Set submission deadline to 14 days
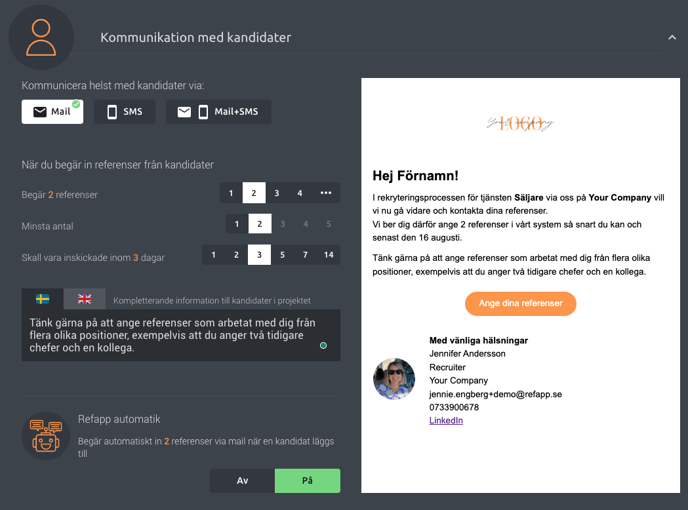 click(x=329, y=255)
